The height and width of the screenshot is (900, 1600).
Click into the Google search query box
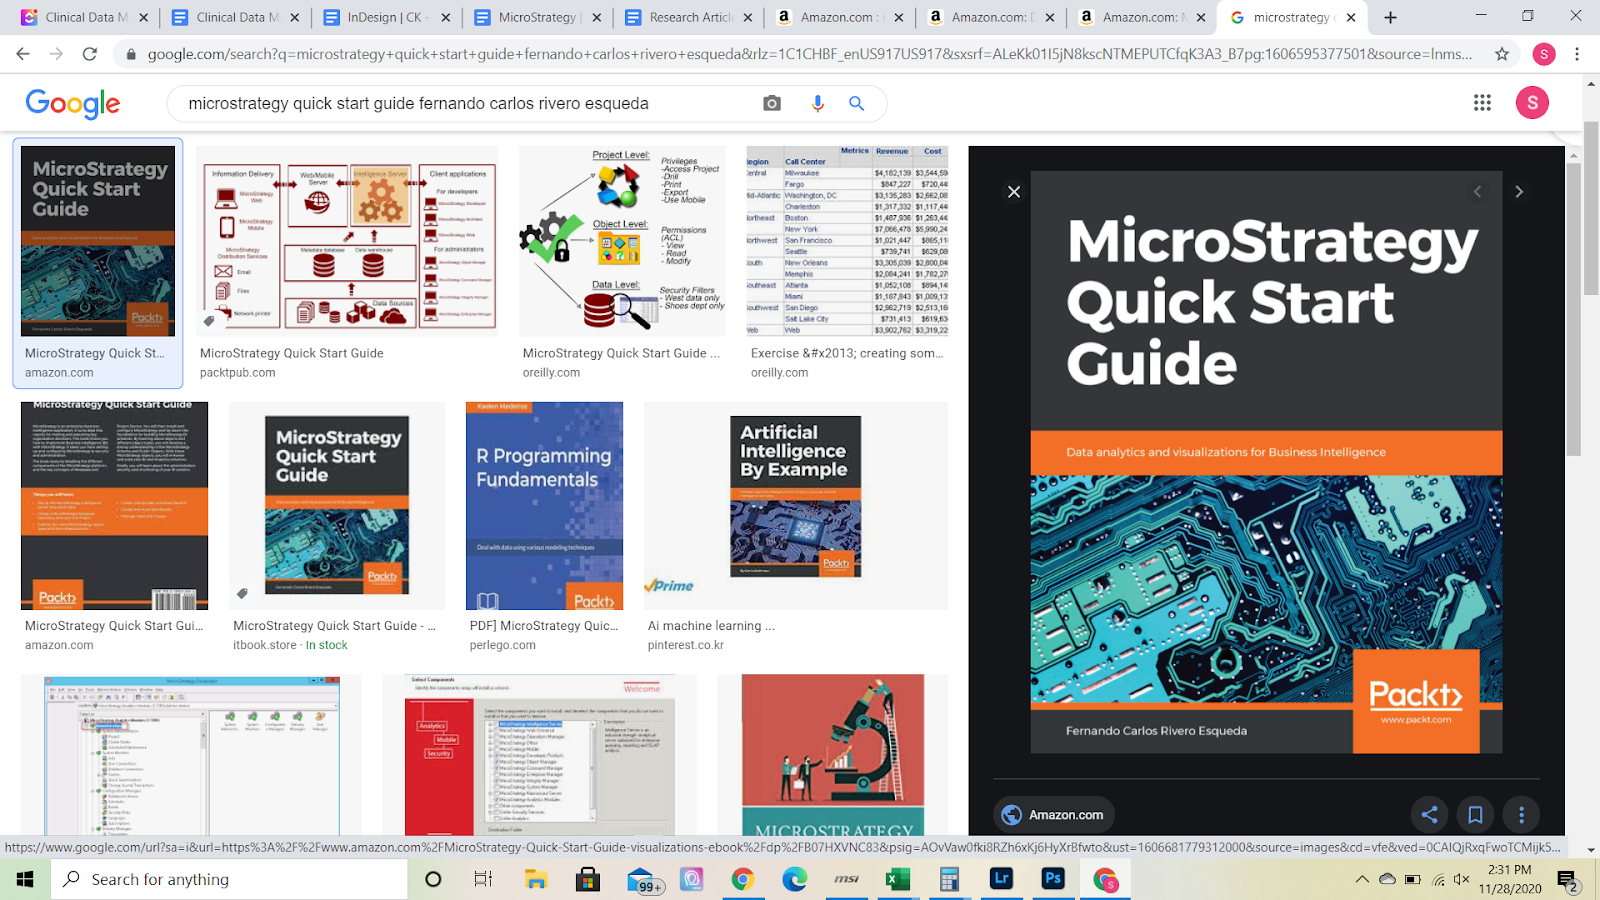coord(470,103)
